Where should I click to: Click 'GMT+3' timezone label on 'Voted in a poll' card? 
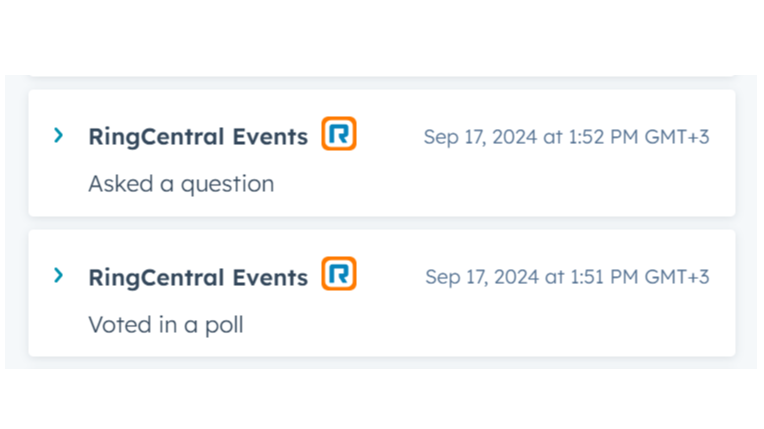coord(678,277)
